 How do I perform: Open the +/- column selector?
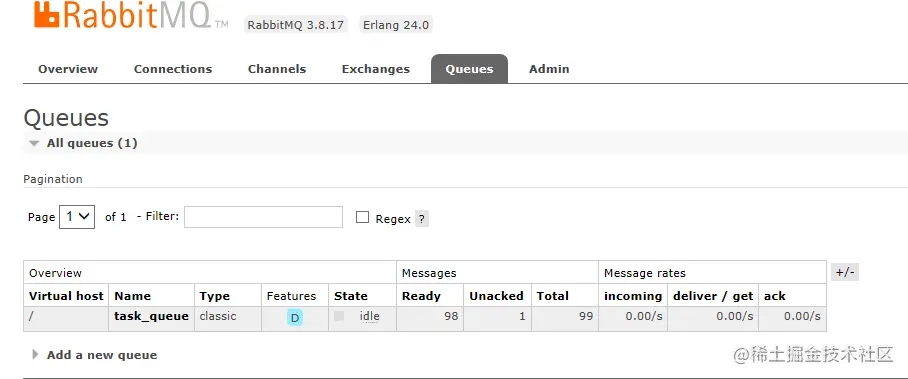tap(845, 272)
